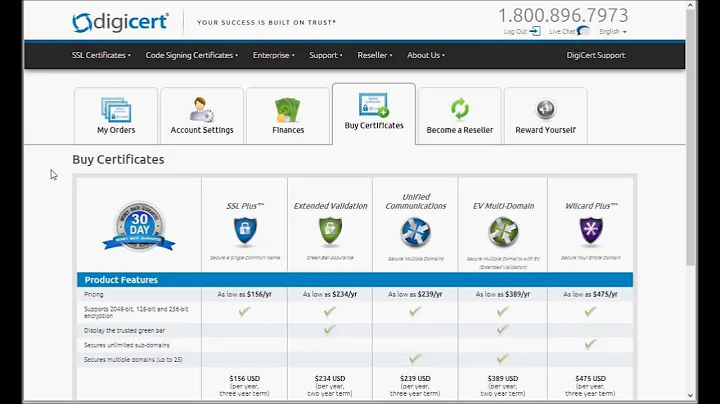Open the Wildcard Plus product title
Screen dimensions: 720x404
click(x=591, y=206)
